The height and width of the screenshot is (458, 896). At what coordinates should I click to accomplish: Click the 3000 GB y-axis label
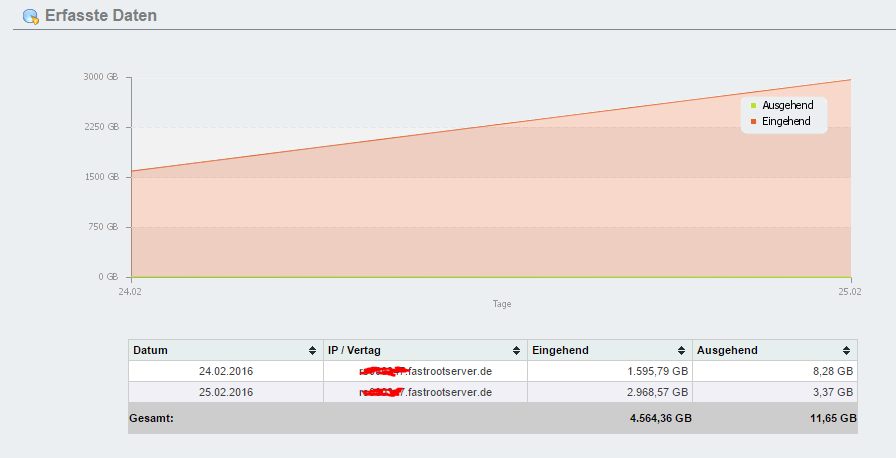pos(101,77)
